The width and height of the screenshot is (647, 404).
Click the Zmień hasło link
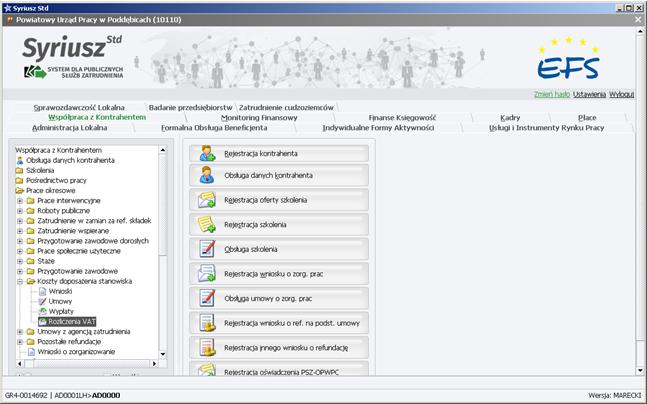[552, 95]
